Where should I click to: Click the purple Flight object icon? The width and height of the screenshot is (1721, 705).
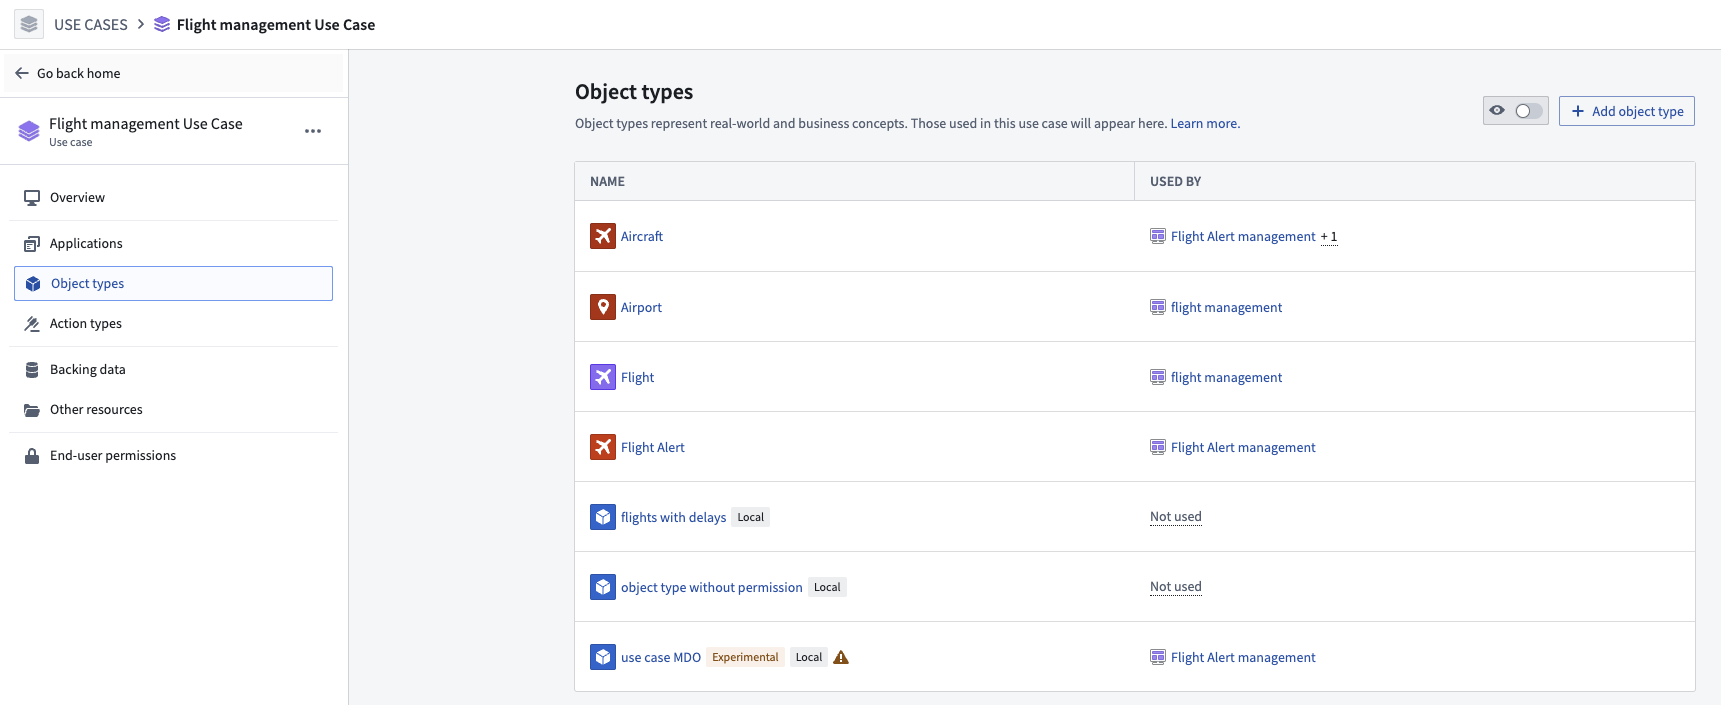[602, 377]
